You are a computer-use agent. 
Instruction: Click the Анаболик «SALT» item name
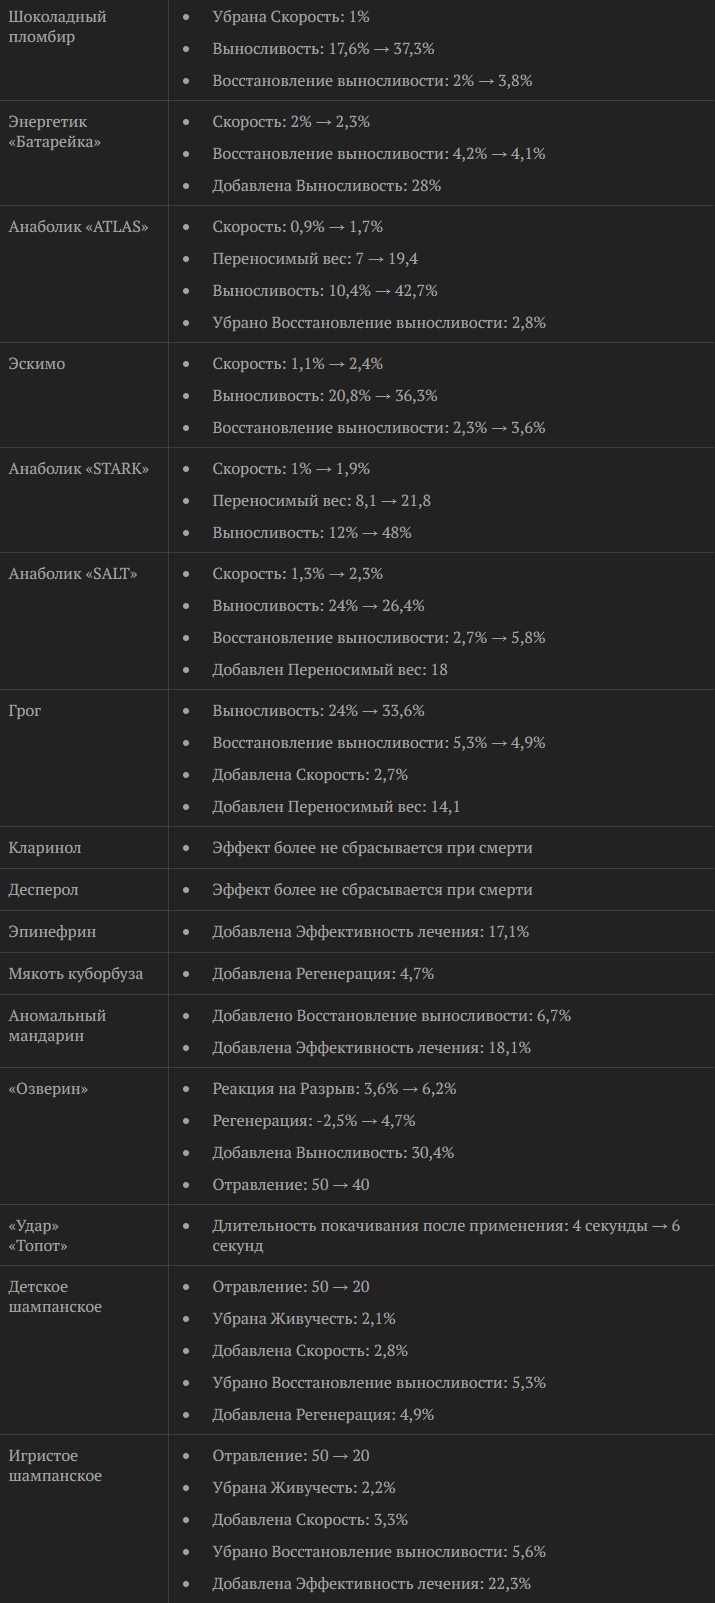click(x=73, y=574)
